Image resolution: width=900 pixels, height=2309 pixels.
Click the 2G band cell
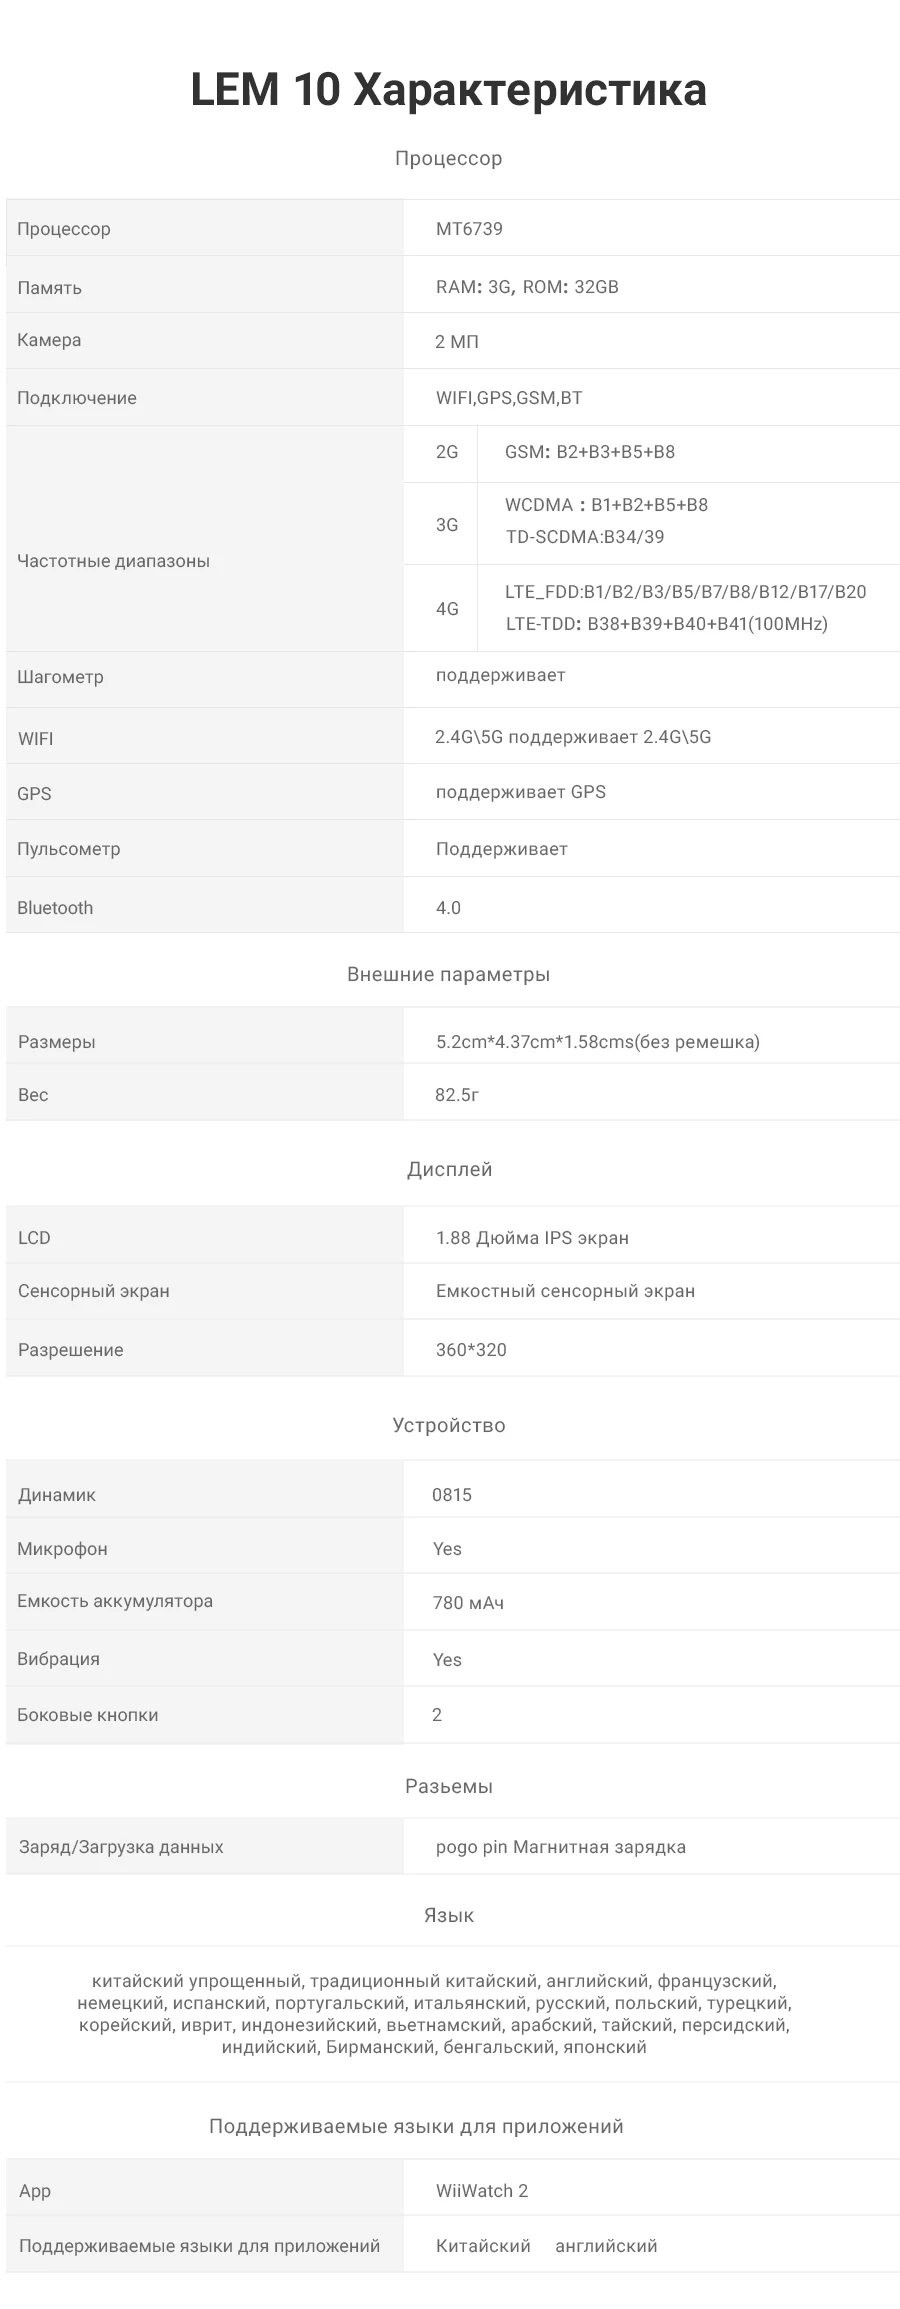click(446, 452)
